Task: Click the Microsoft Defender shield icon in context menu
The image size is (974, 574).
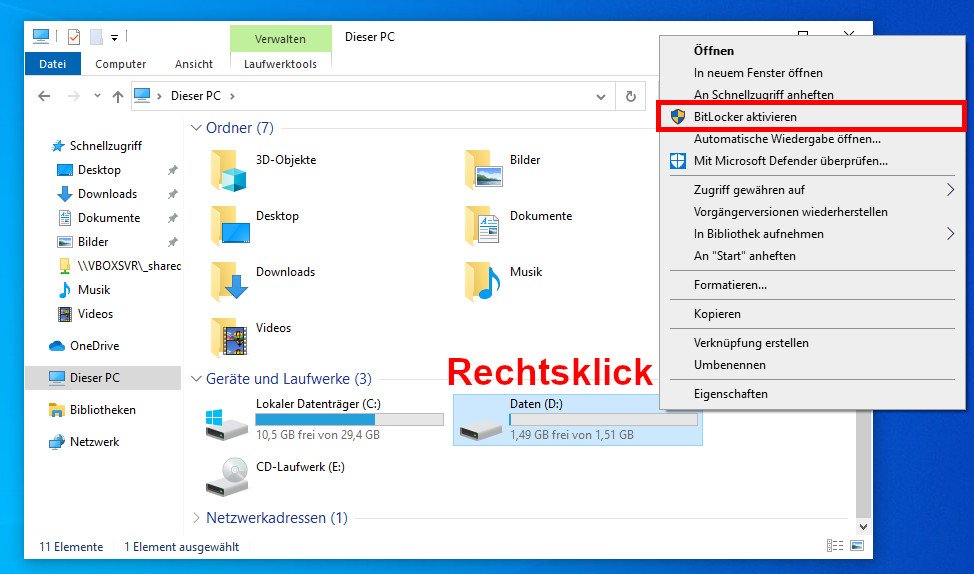Action: (x=678, y=161)
